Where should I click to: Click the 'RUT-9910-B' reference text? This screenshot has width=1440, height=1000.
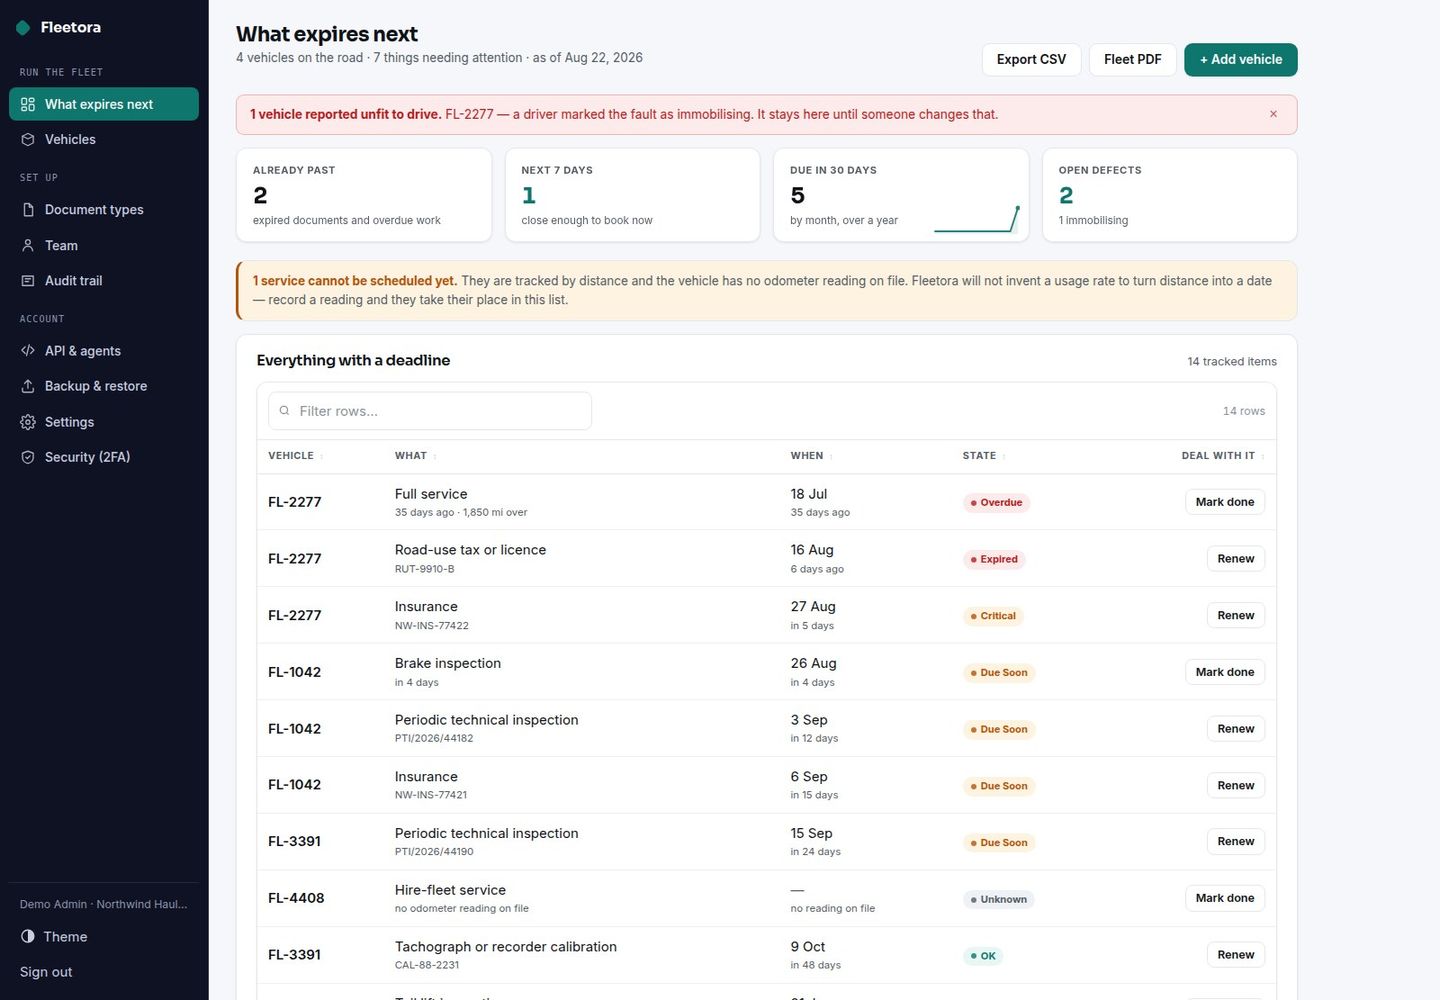tap(424, 569)
